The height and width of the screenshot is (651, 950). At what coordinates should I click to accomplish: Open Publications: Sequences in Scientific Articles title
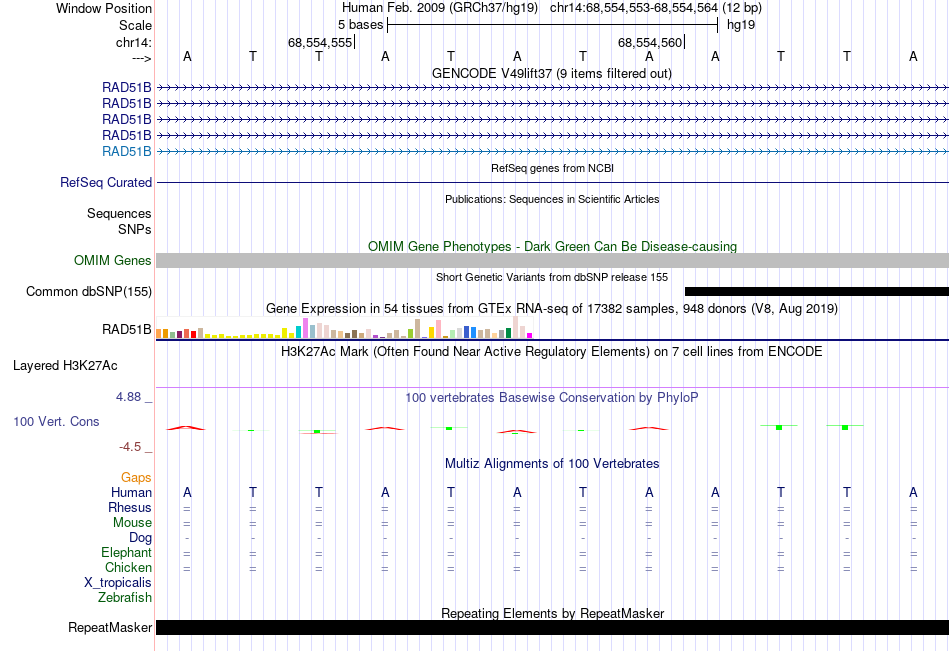pos(552,199)
